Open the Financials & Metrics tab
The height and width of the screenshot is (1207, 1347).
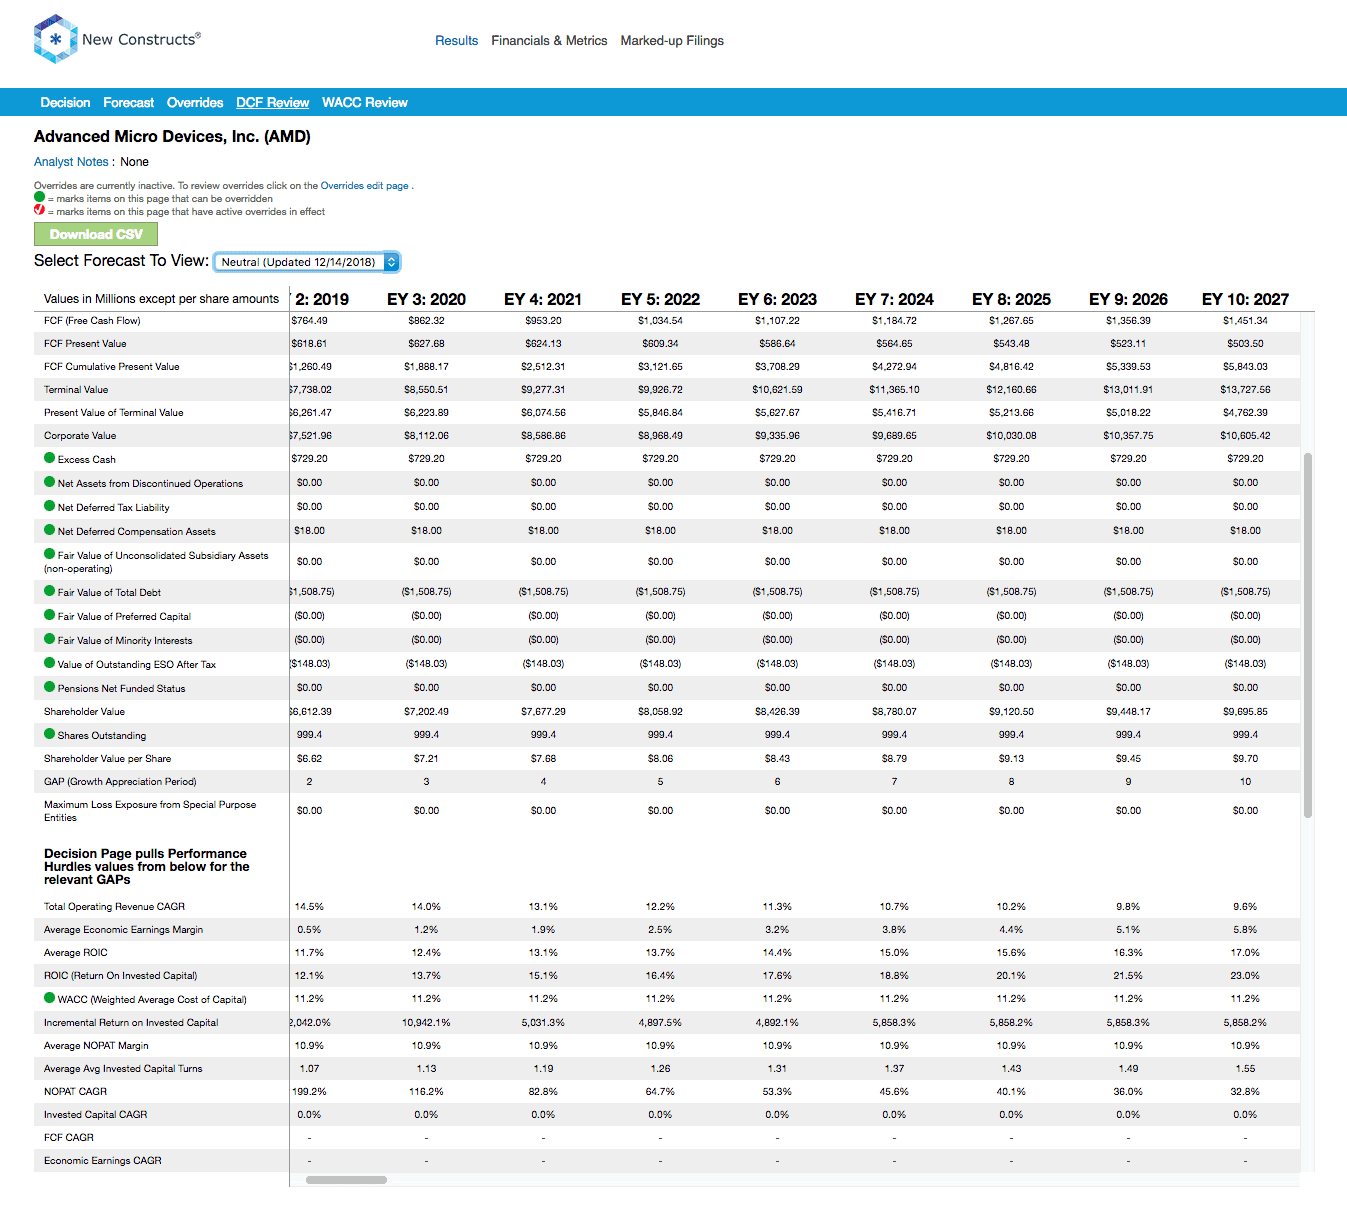(x=549, y=41)
